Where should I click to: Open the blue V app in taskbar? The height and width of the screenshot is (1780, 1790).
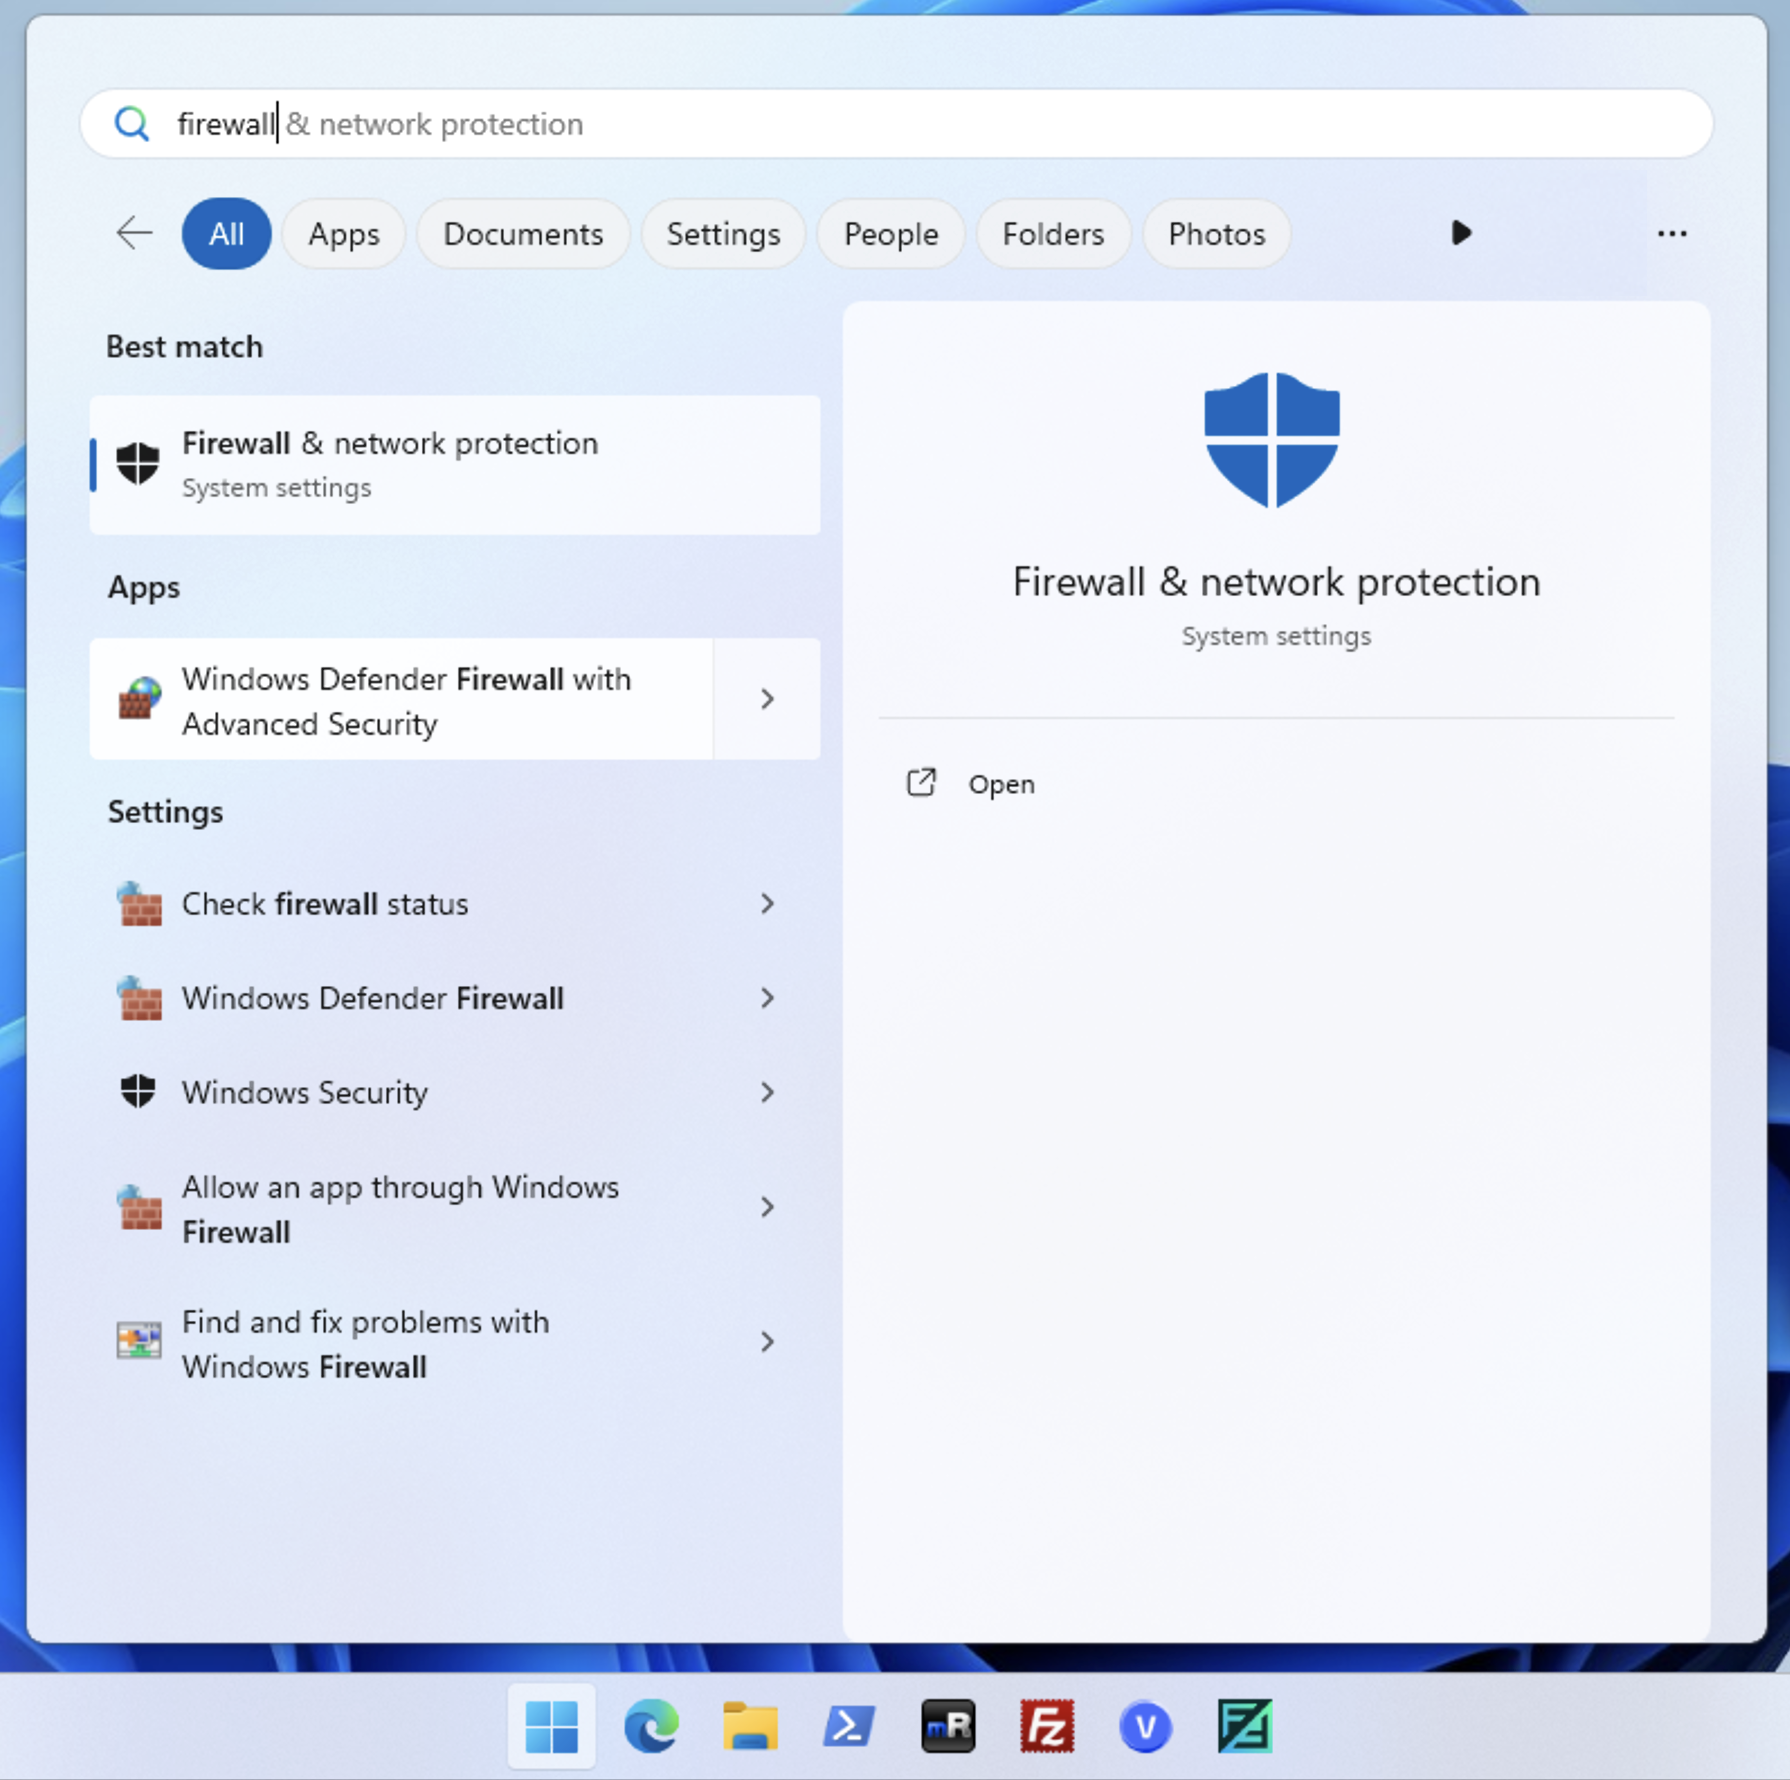tap(1146, 1726)
